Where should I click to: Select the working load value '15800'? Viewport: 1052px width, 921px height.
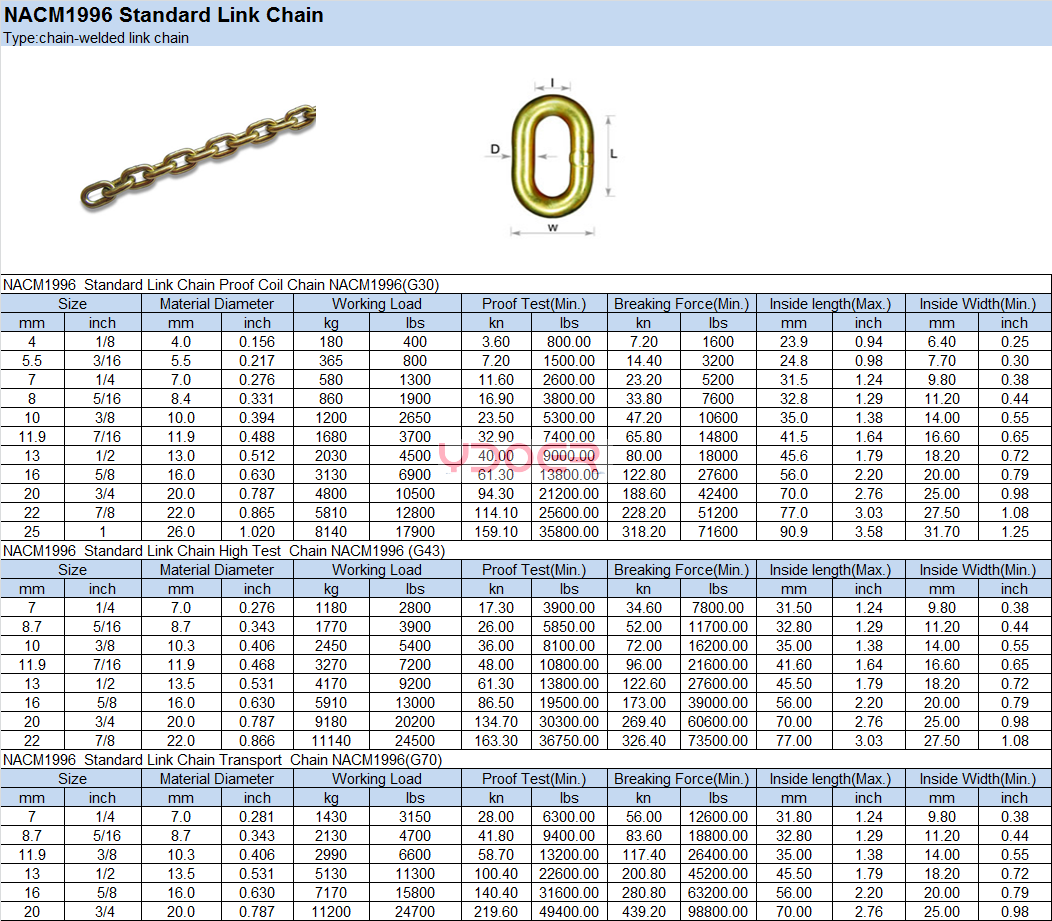[x=415, y=893]
